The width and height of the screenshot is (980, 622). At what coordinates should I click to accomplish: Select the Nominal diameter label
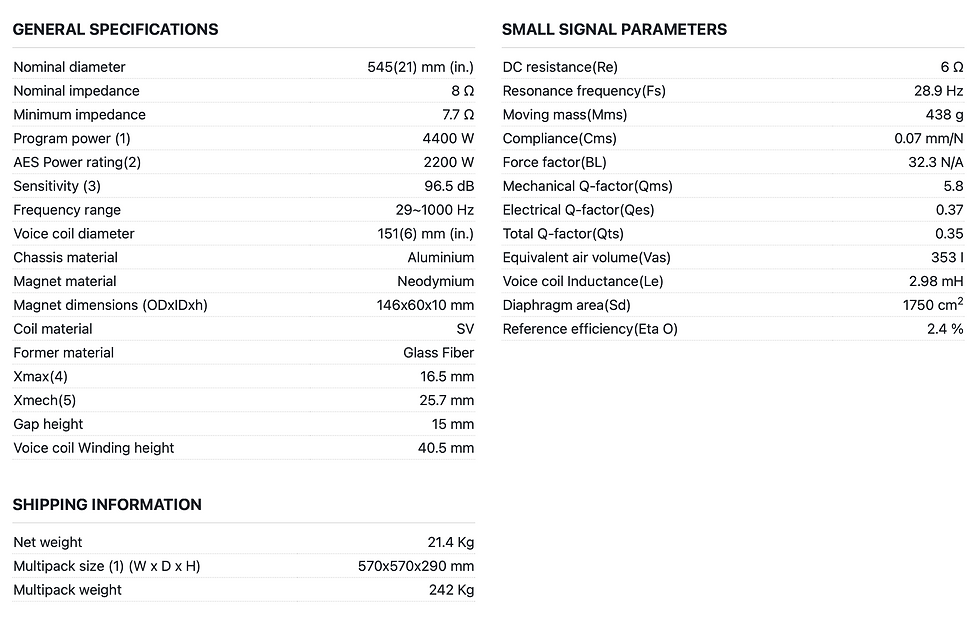[69, 67]
